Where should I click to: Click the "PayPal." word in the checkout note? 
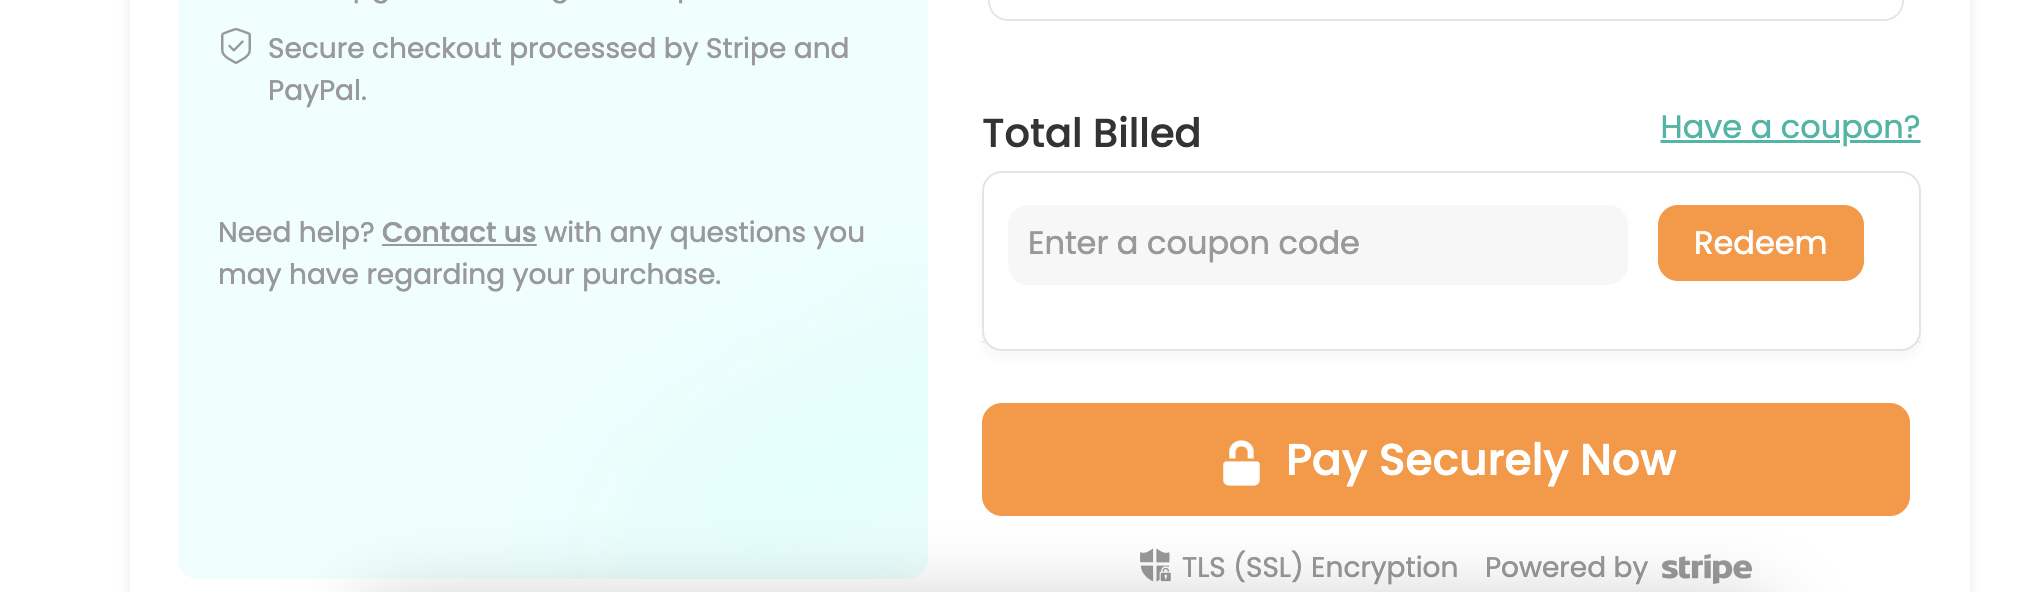coord(317,90)
